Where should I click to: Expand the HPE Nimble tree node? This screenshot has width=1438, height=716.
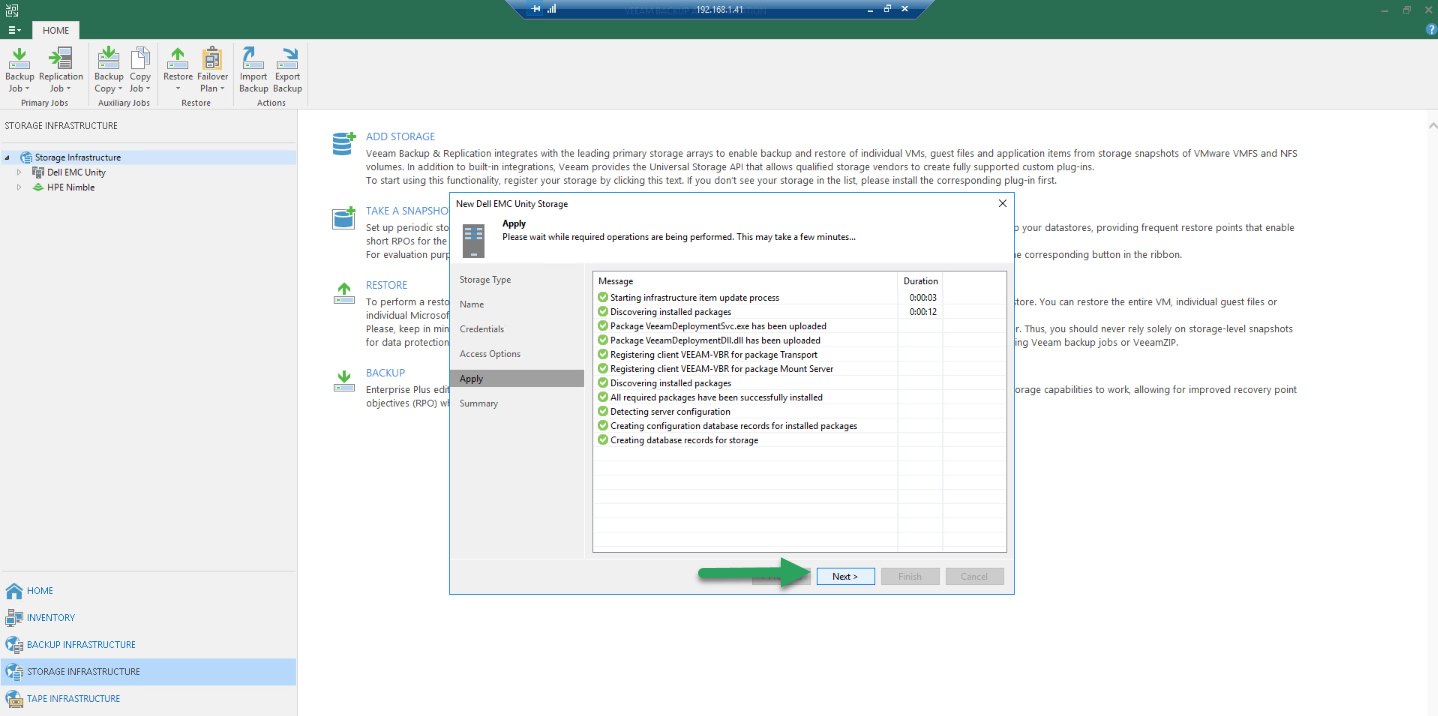[18, 187]
